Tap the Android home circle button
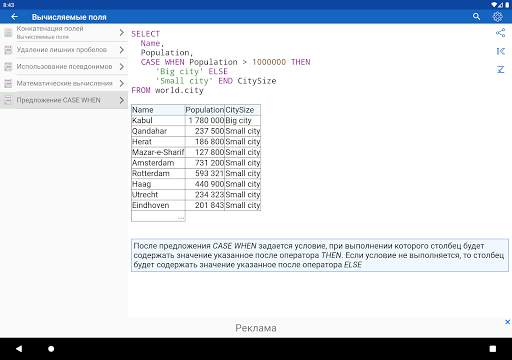Viewport: 512px width, 360px height. (x=51, y=349)
